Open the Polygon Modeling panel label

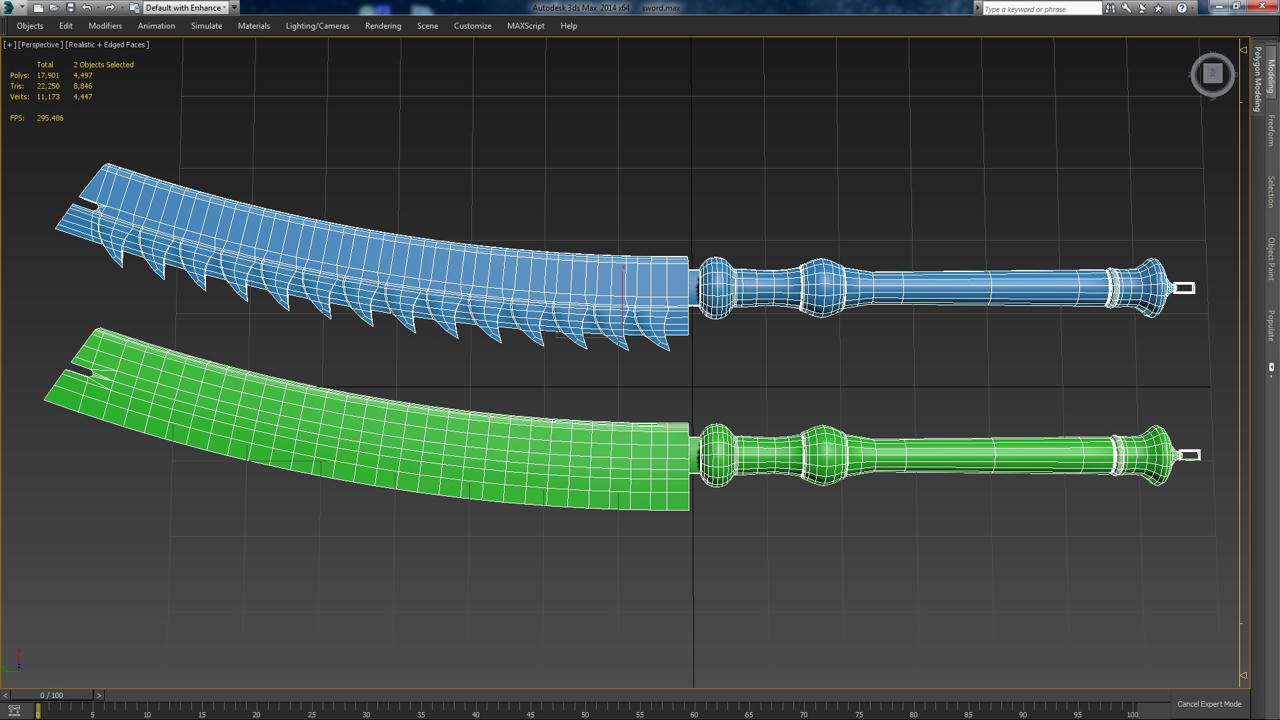pos(1258,78)
